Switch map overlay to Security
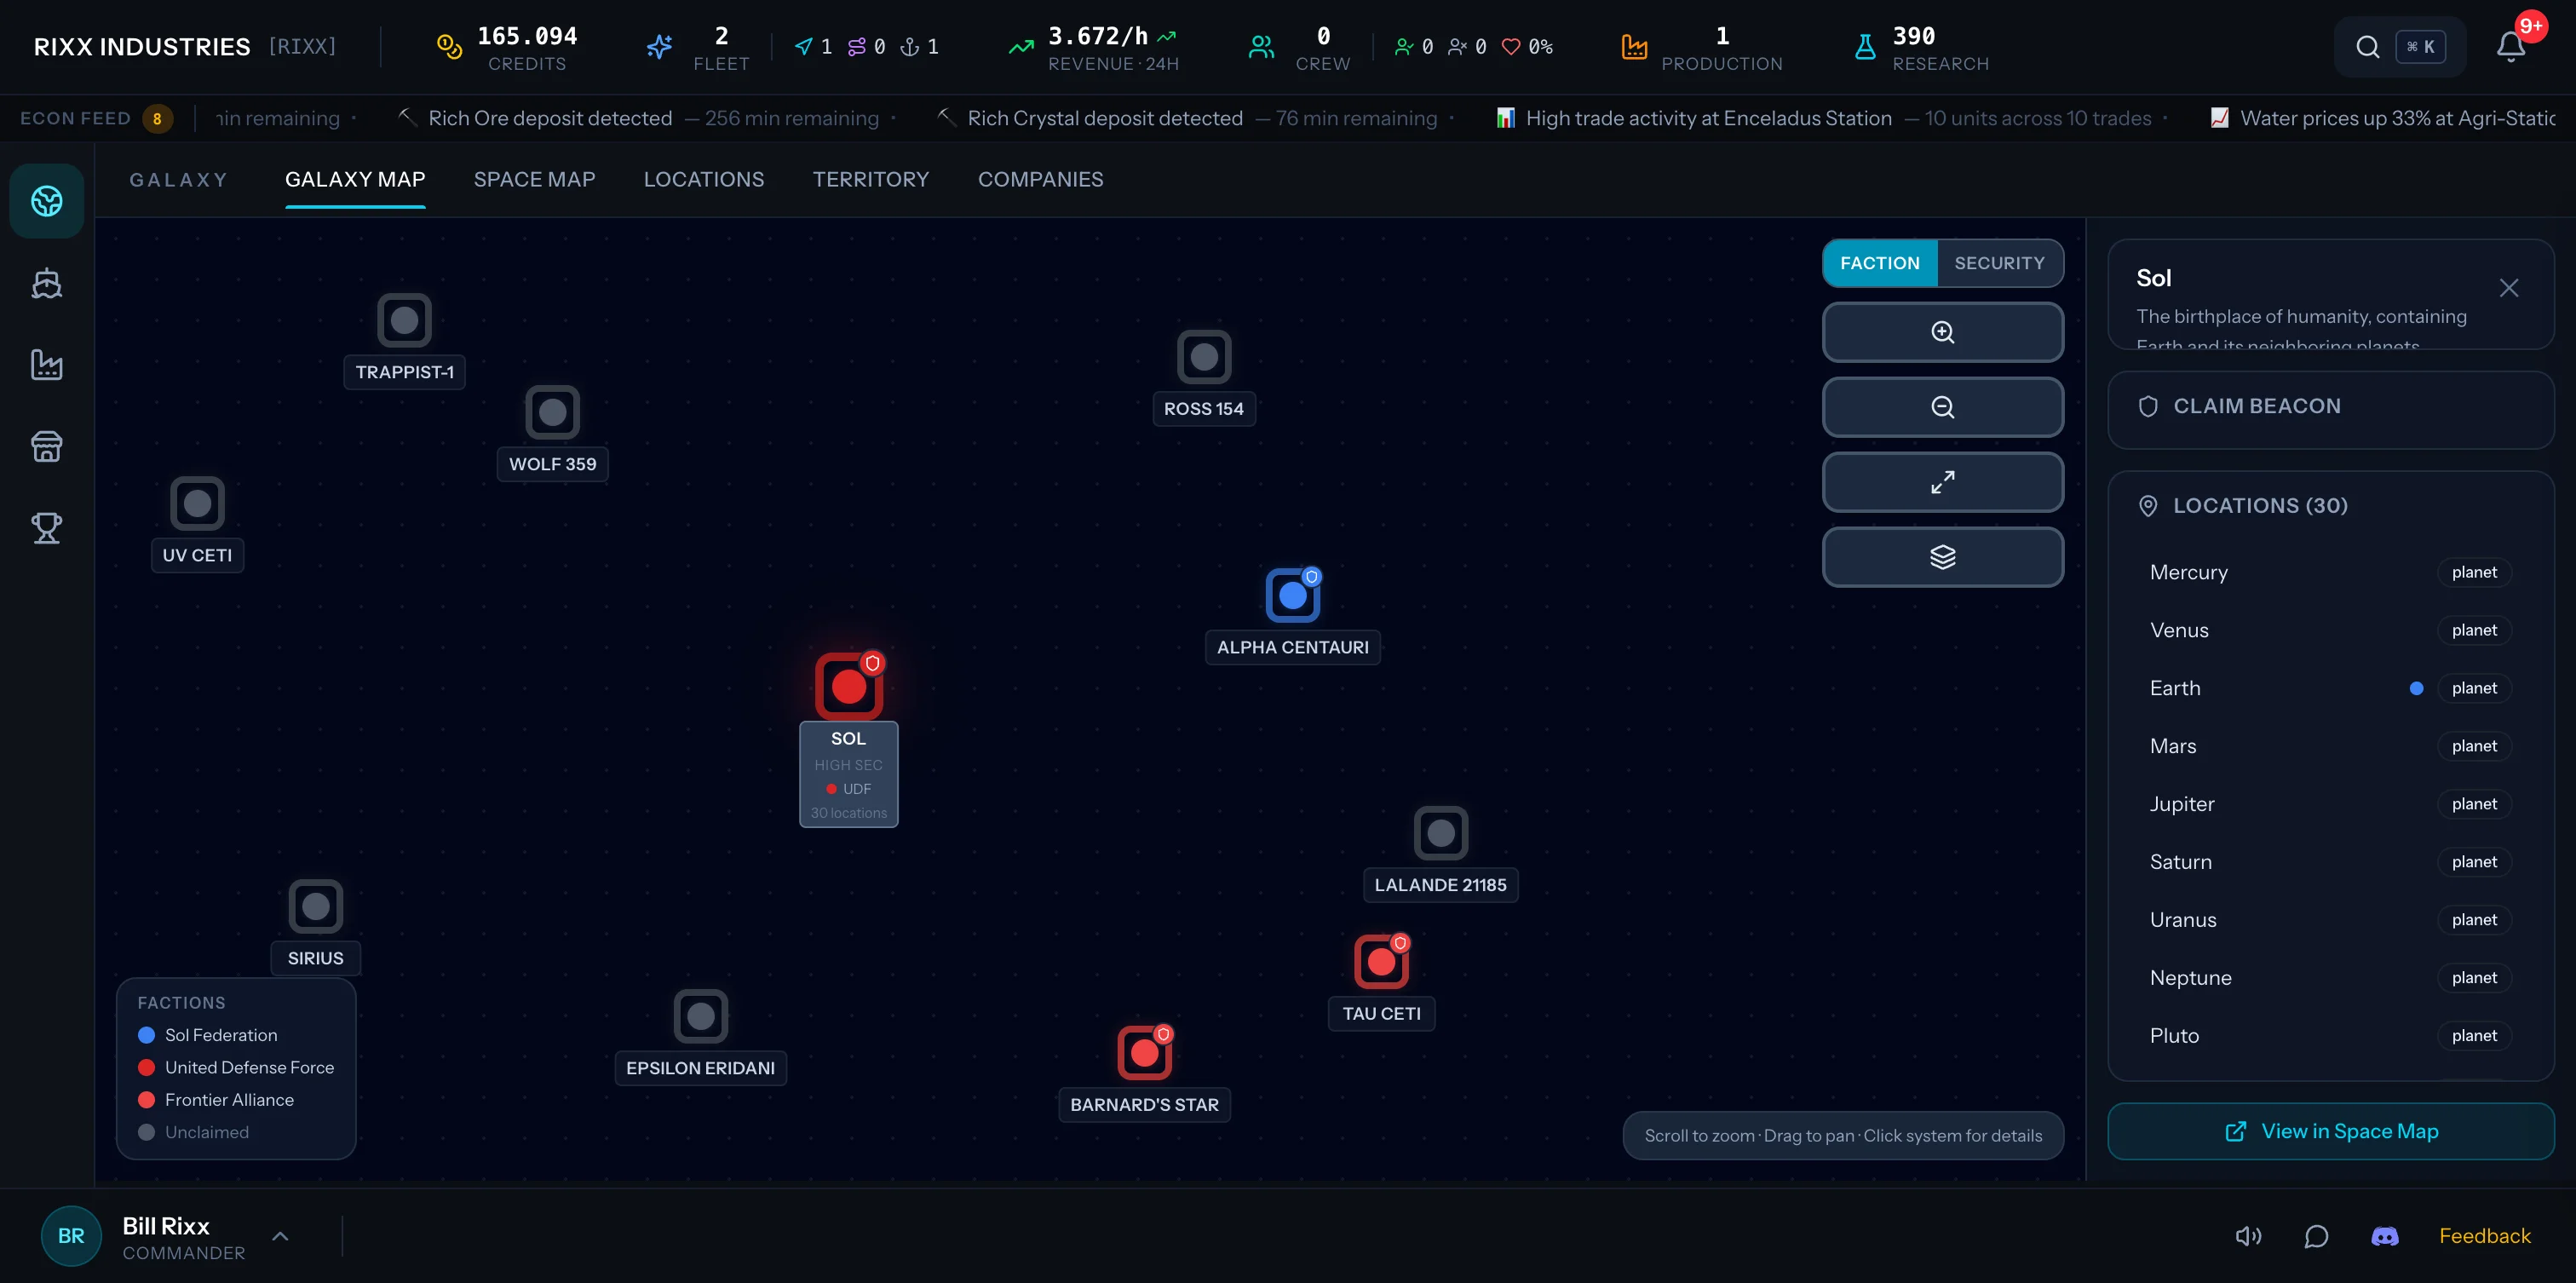2576x1283 pixels. [x=1999, y=263]
